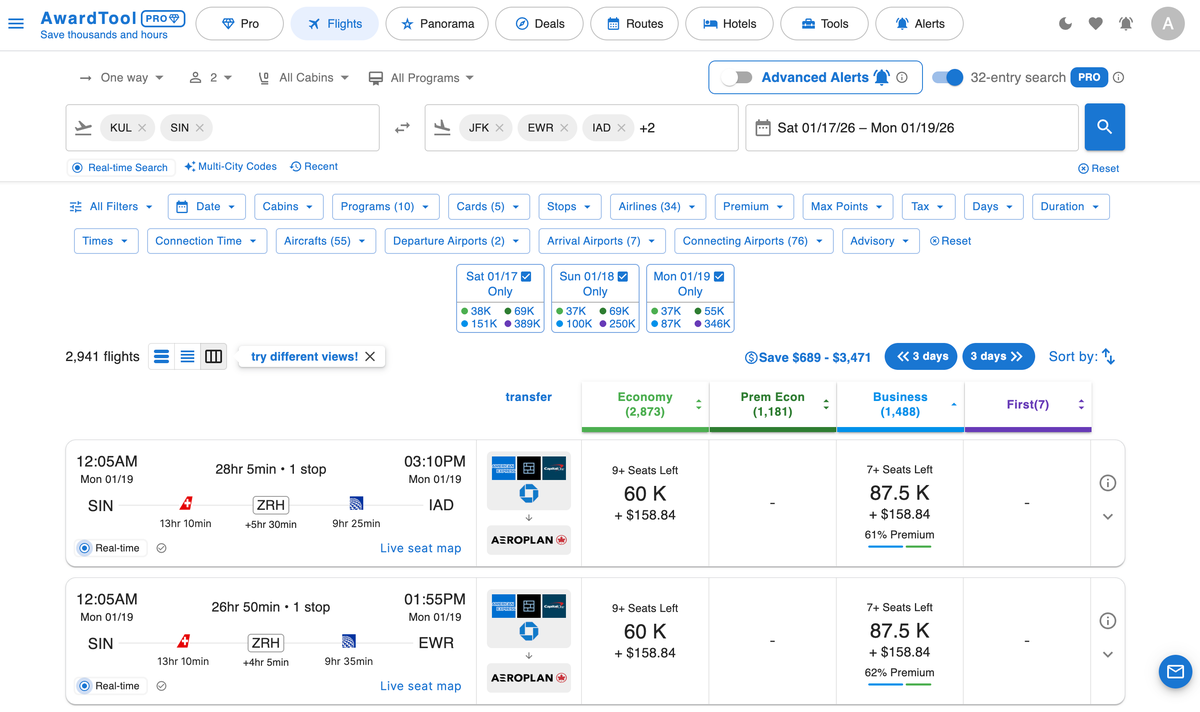Open the chat bubble in the corner

point(1175,671)
